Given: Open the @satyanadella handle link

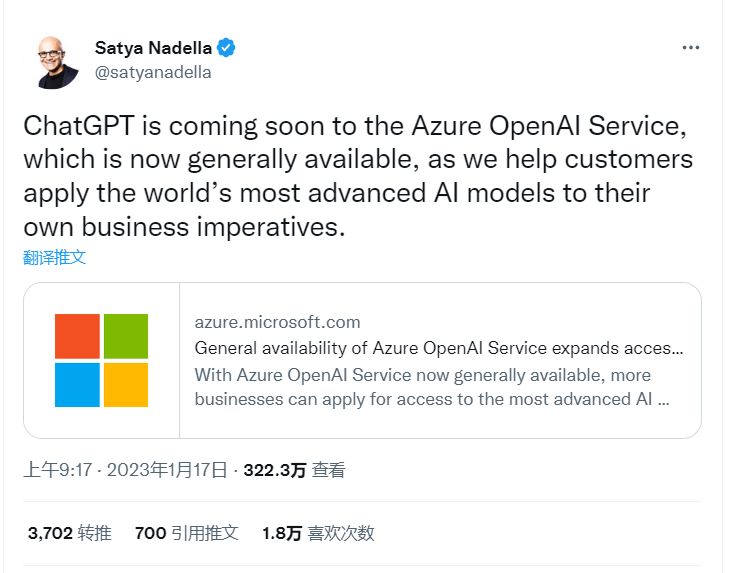Looking at the screenshot, I should [x=153, y=72].
